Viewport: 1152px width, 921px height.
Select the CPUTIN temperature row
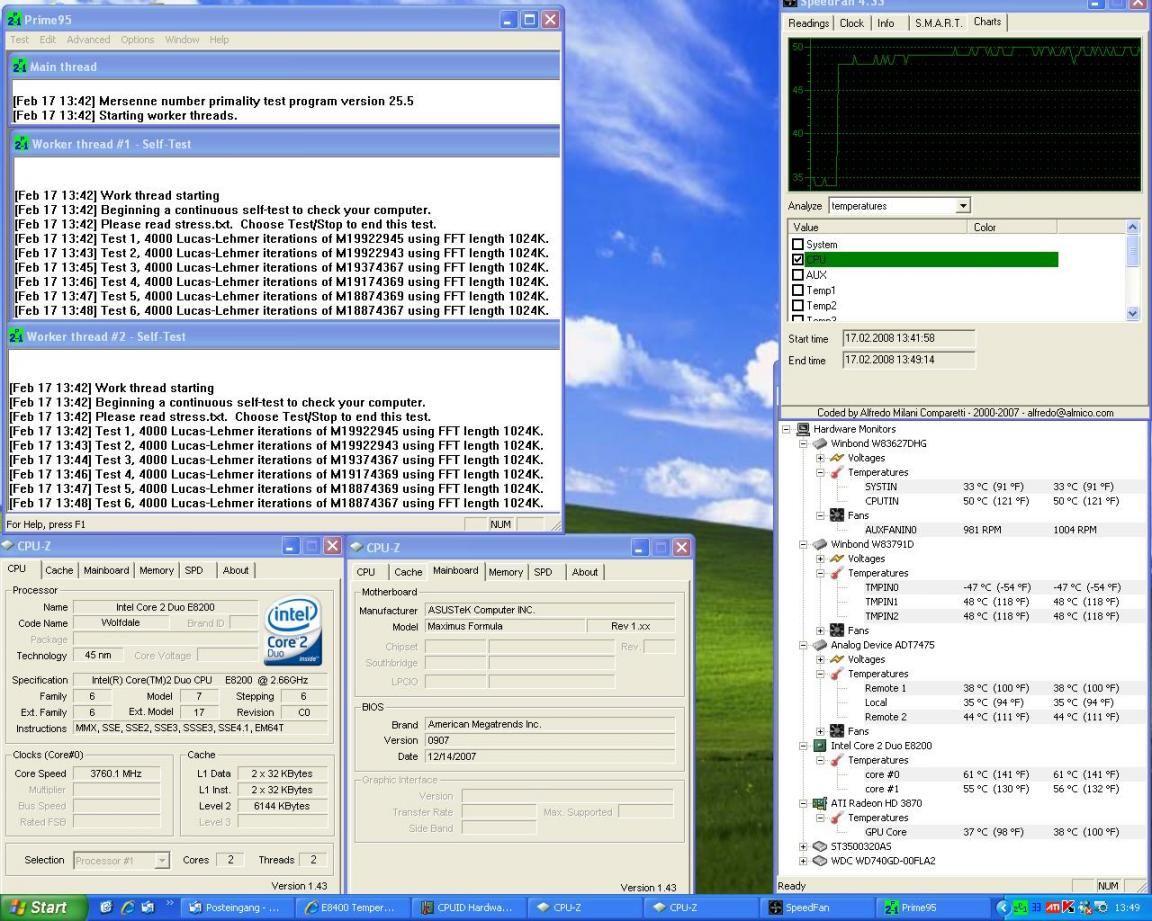click(992, 501)
